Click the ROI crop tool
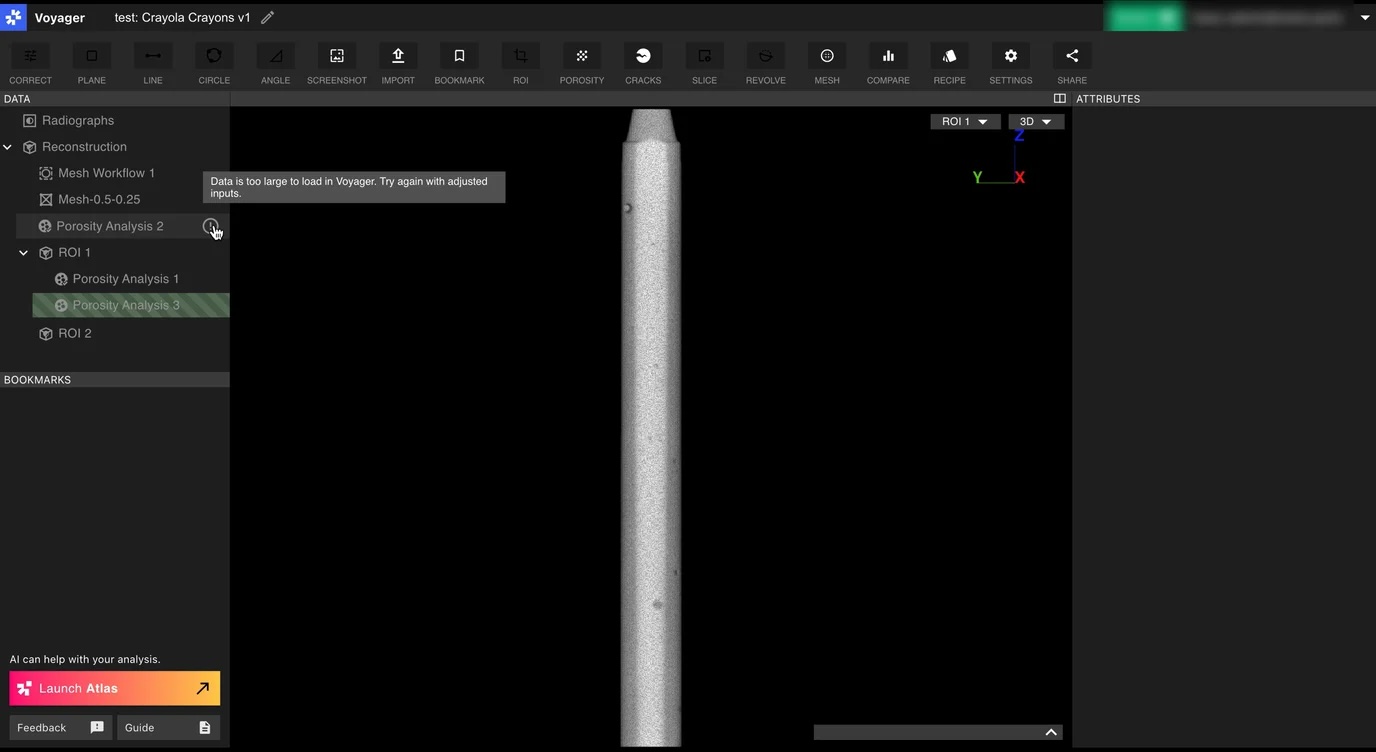 point(521,56)
